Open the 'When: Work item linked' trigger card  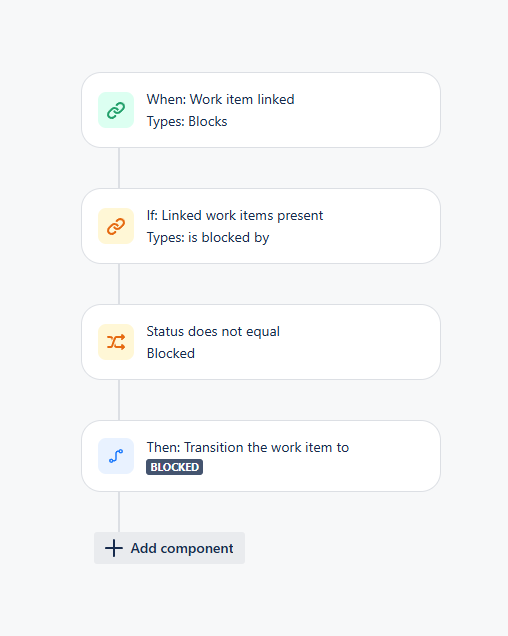pos(261,110)
